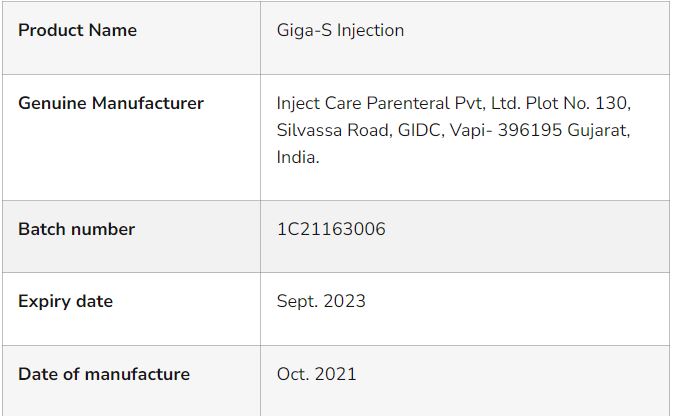Click the Product Name row label
Viewport: 673px width, 416px height.
tap(77, 30)
